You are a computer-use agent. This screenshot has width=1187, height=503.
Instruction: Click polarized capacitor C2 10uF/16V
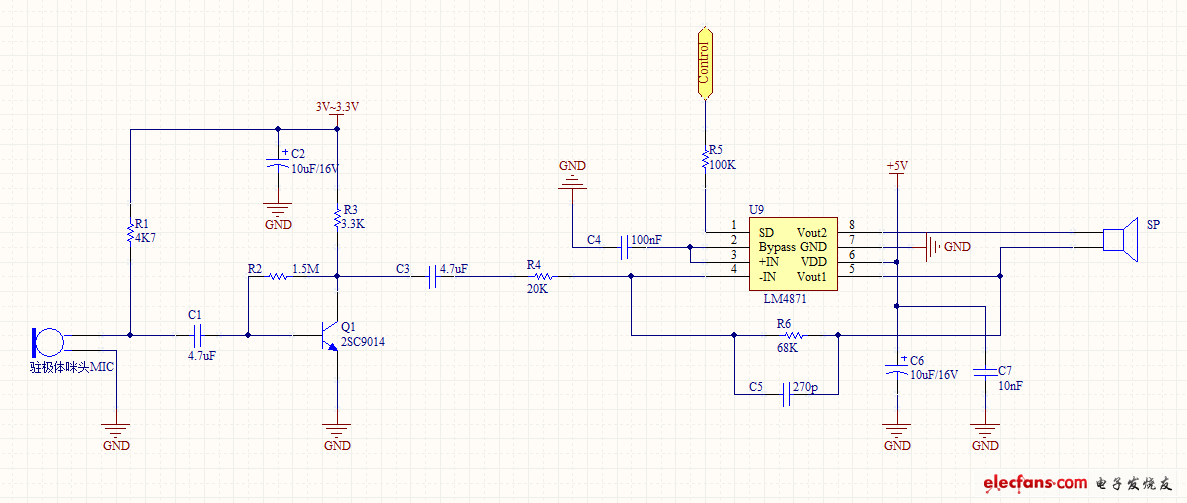pyautogui.click(x=279, y=164)
